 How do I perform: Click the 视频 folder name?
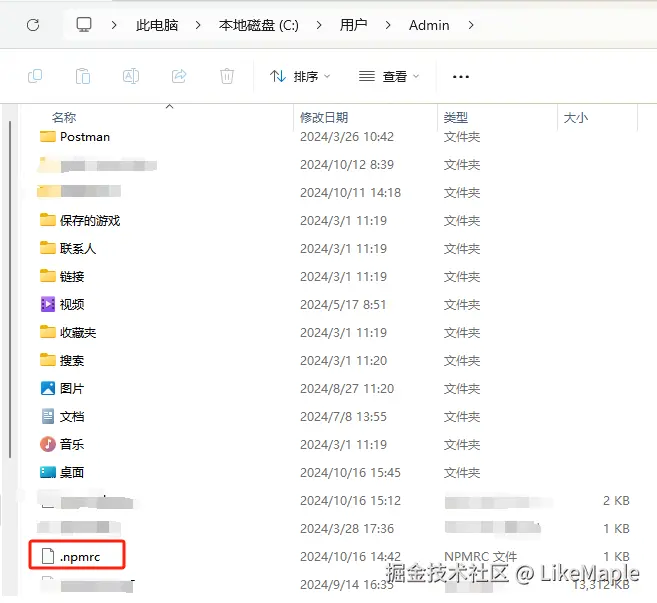point(72,305)
